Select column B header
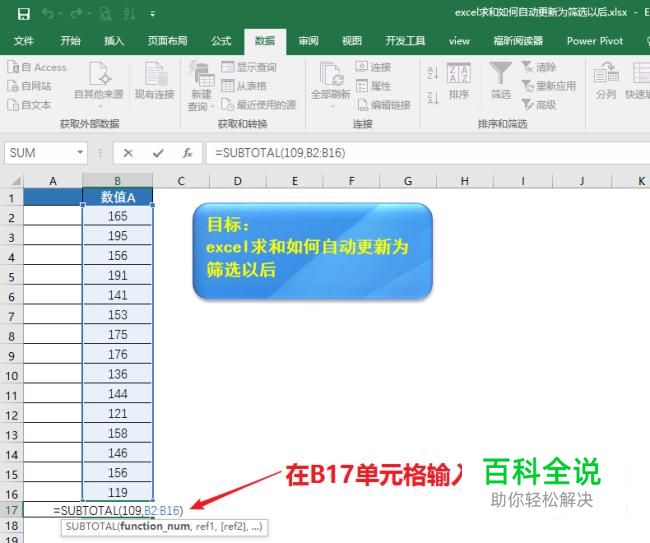 [x=118, y=181]
